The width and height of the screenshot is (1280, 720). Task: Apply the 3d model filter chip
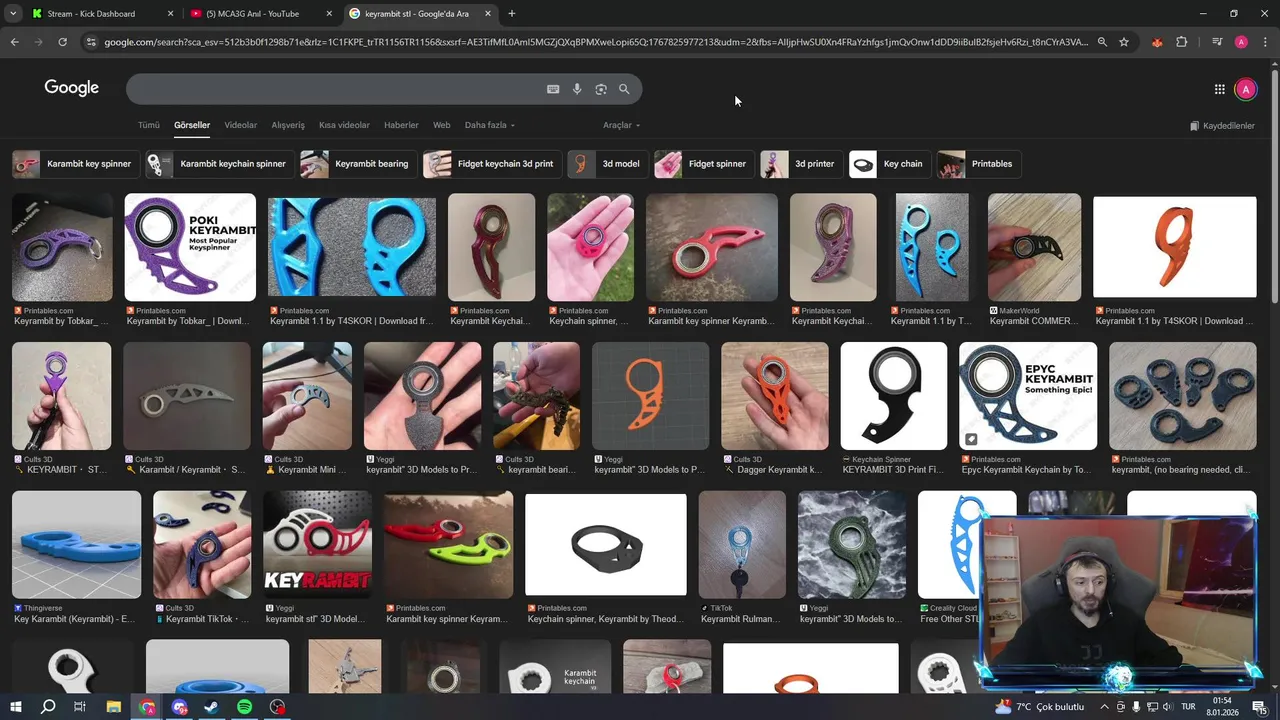[x=607, y=164]
